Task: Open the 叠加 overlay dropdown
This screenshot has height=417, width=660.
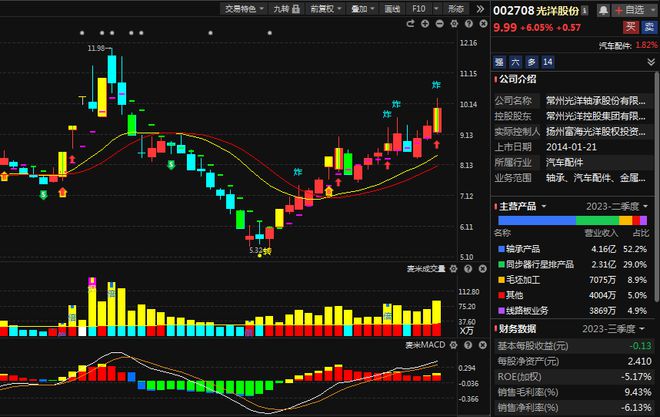Action: coord(363,9)
